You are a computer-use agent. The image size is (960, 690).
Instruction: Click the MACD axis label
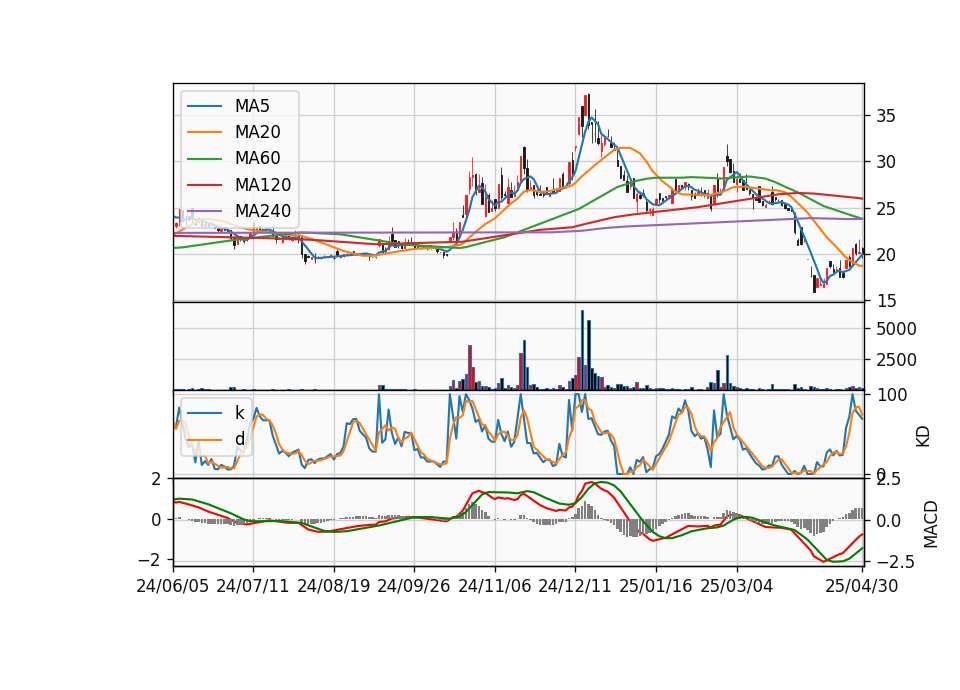click(931, 524)
